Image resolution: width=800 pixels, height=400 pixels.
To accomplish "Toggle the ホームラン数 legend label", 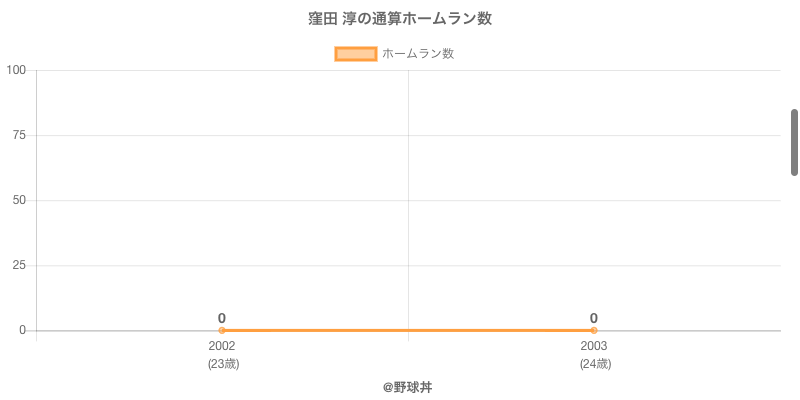I will click(418, 54).
